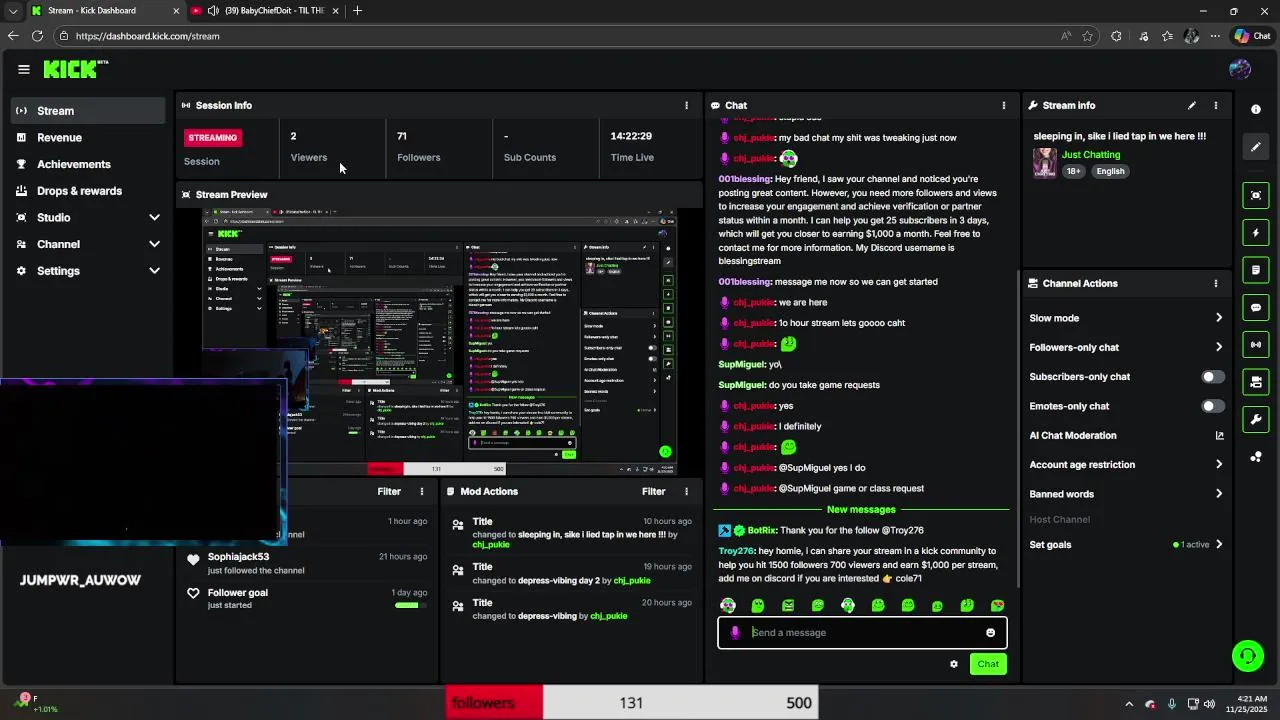Image resolution: width=1280 pixels, height=720 pixels.
Task: Open the Channel Actions panel options menu
Action: 1216,283
